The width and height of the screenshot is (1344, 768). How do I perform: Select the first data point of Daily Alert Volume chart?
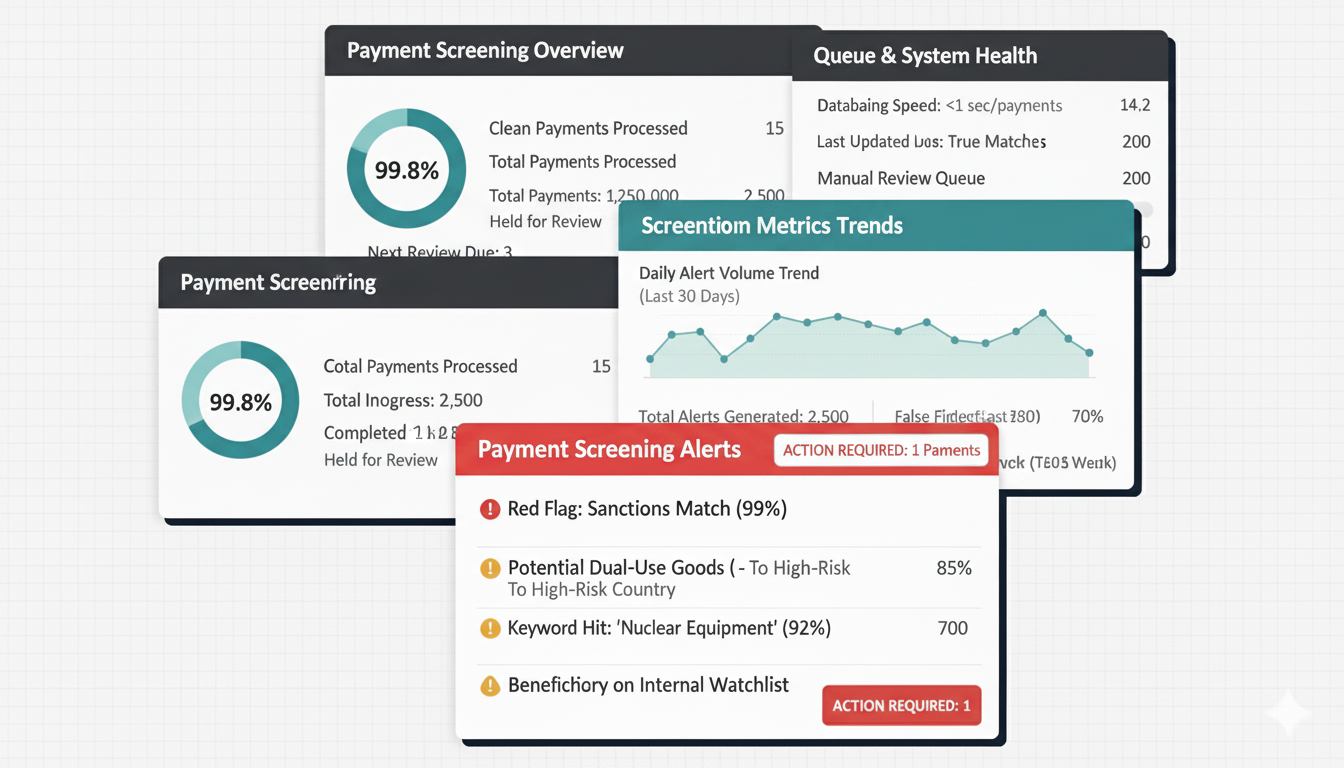coord(651,358)
